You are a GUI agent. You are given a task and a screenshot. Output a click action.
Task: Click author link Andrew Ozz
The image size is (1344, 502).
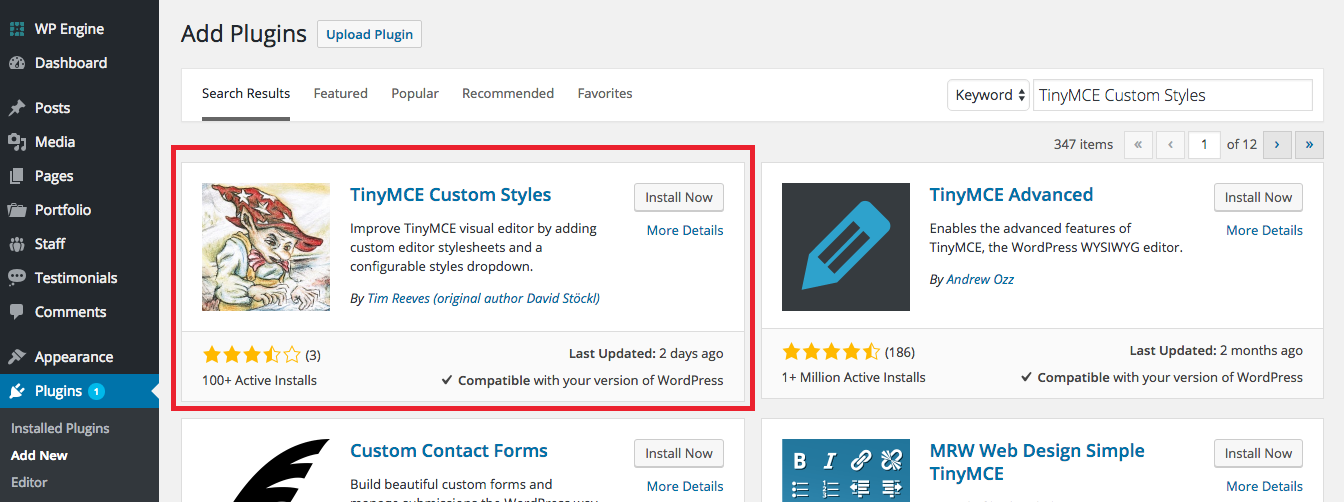point(981,279)
